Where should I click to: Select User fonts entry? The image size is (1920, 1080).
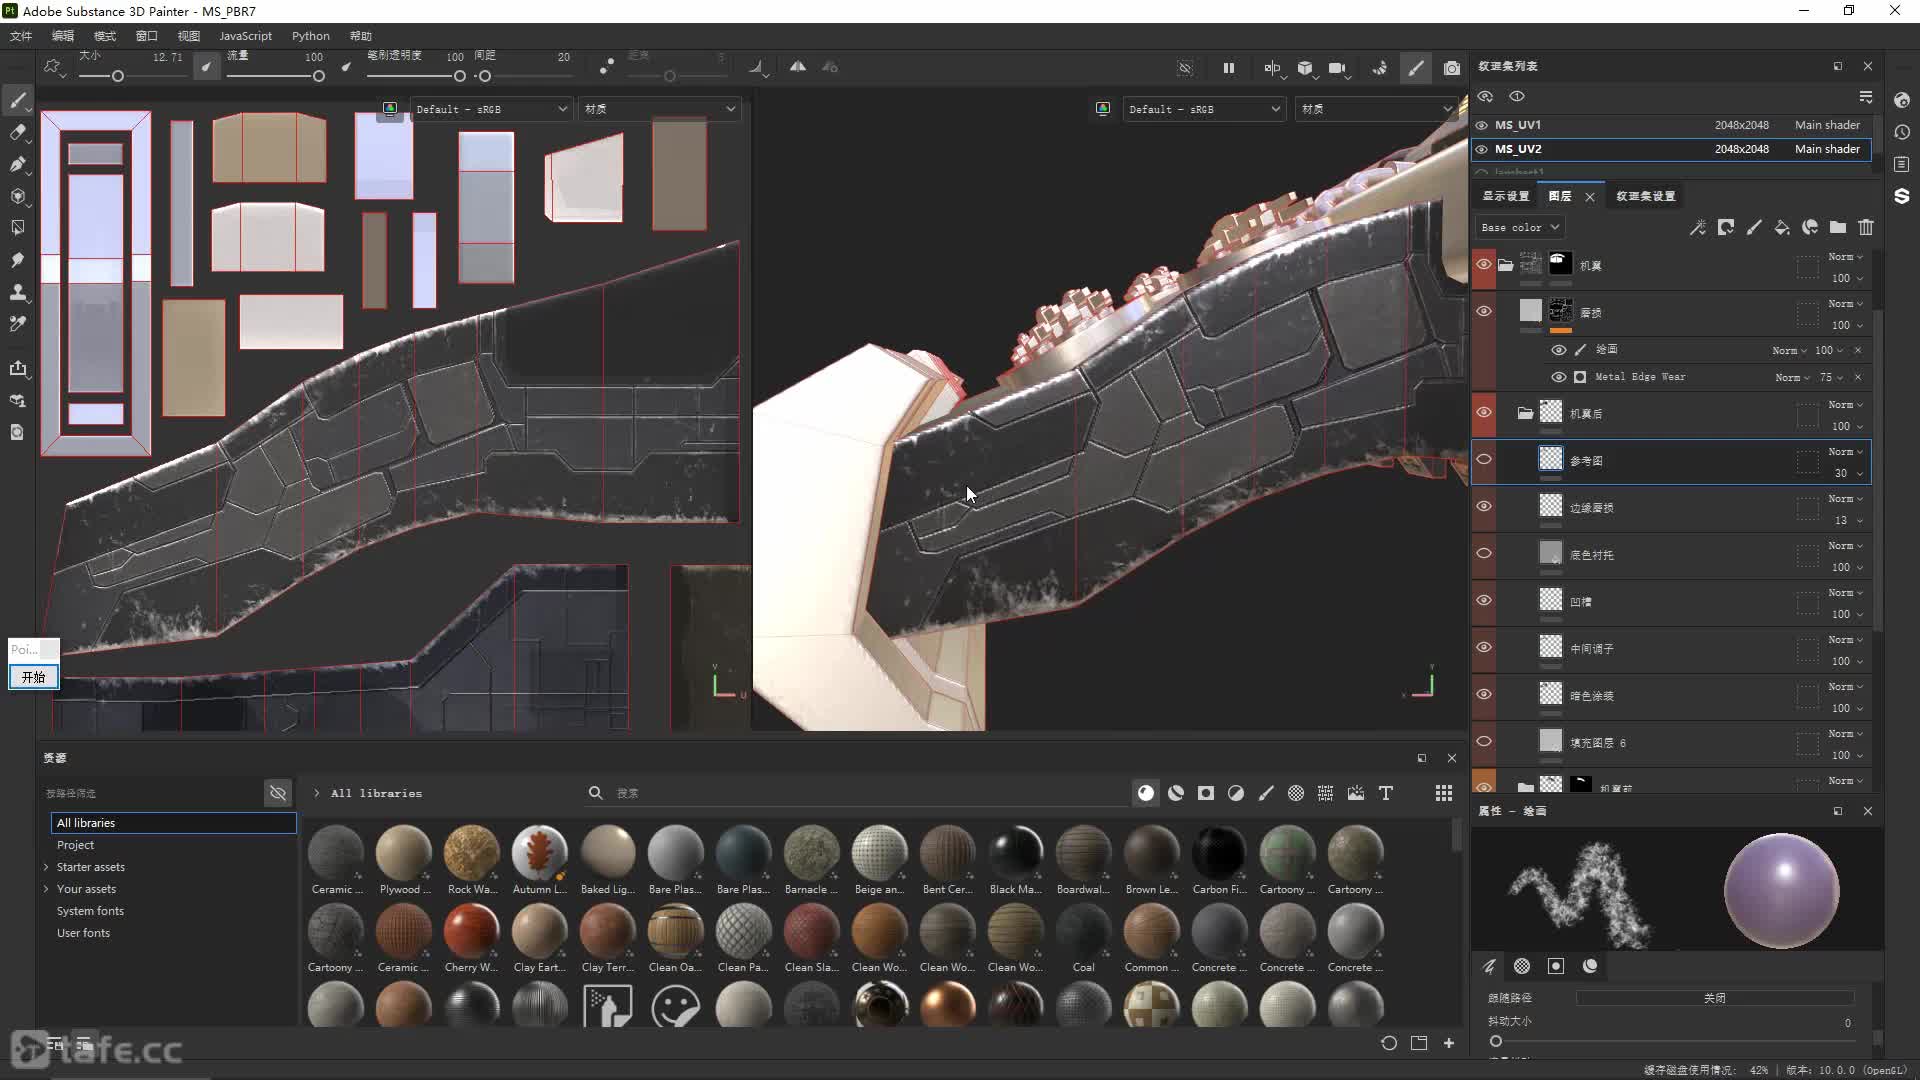click(x=83, y=933)
